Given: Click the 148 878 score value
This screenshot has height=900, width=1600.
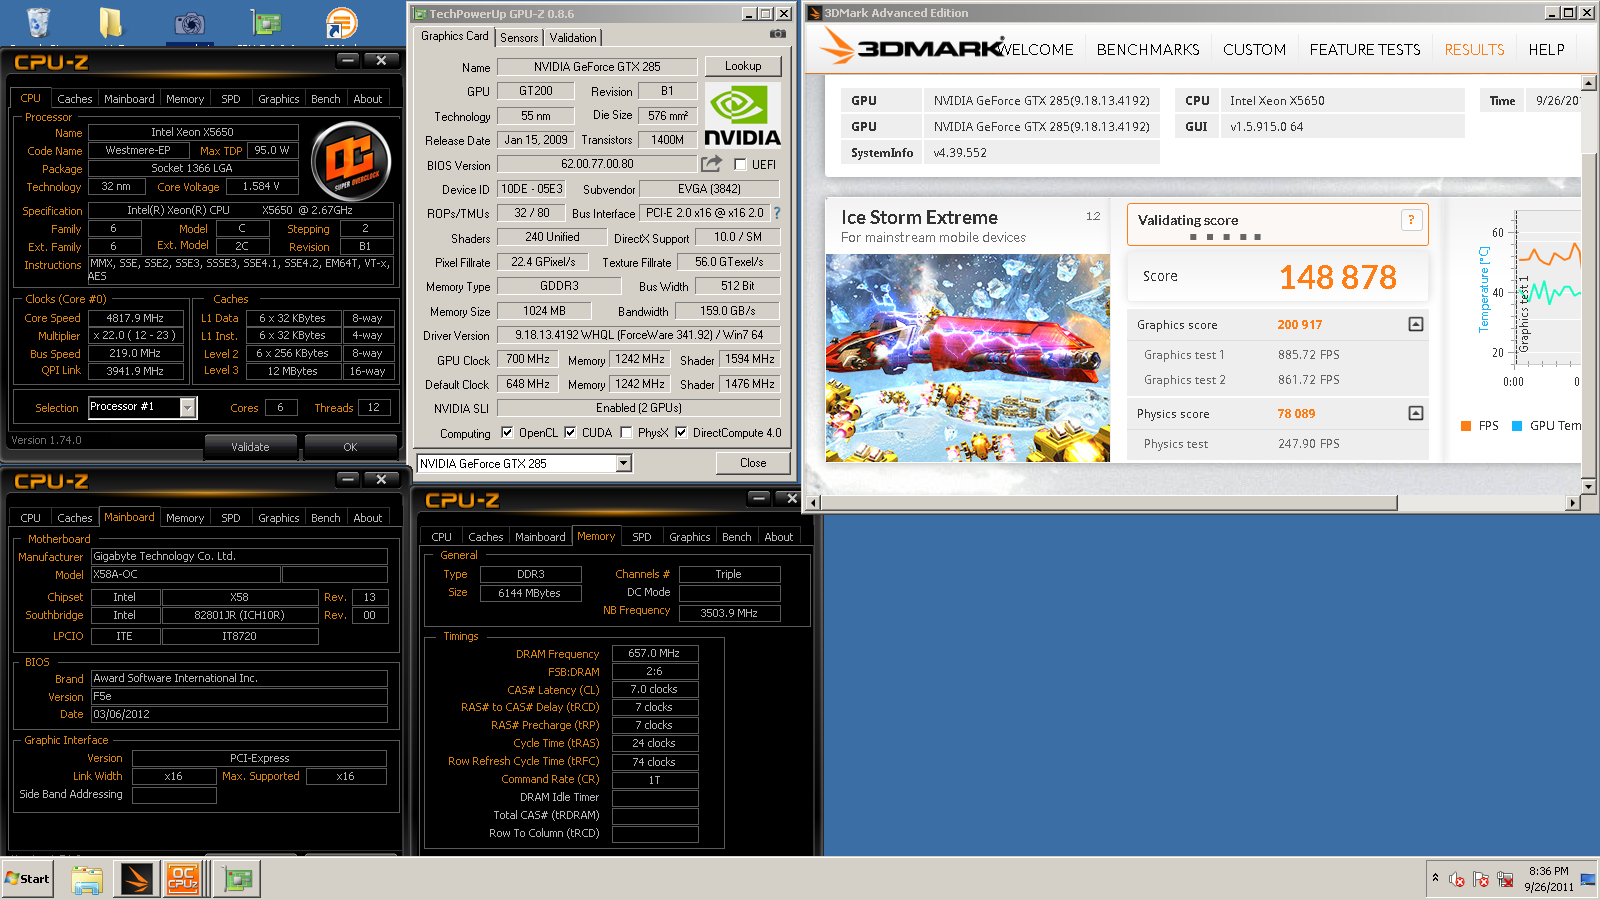Looking at the screenshot, I should point(1338,277).
